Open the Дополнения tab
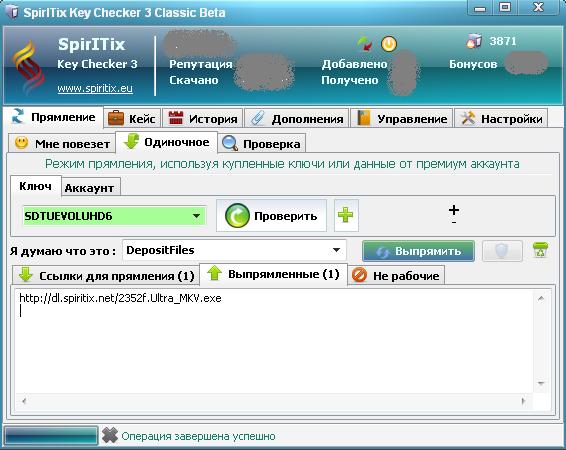The height and width of the screenshot is (450, 566). click(297, 118)
